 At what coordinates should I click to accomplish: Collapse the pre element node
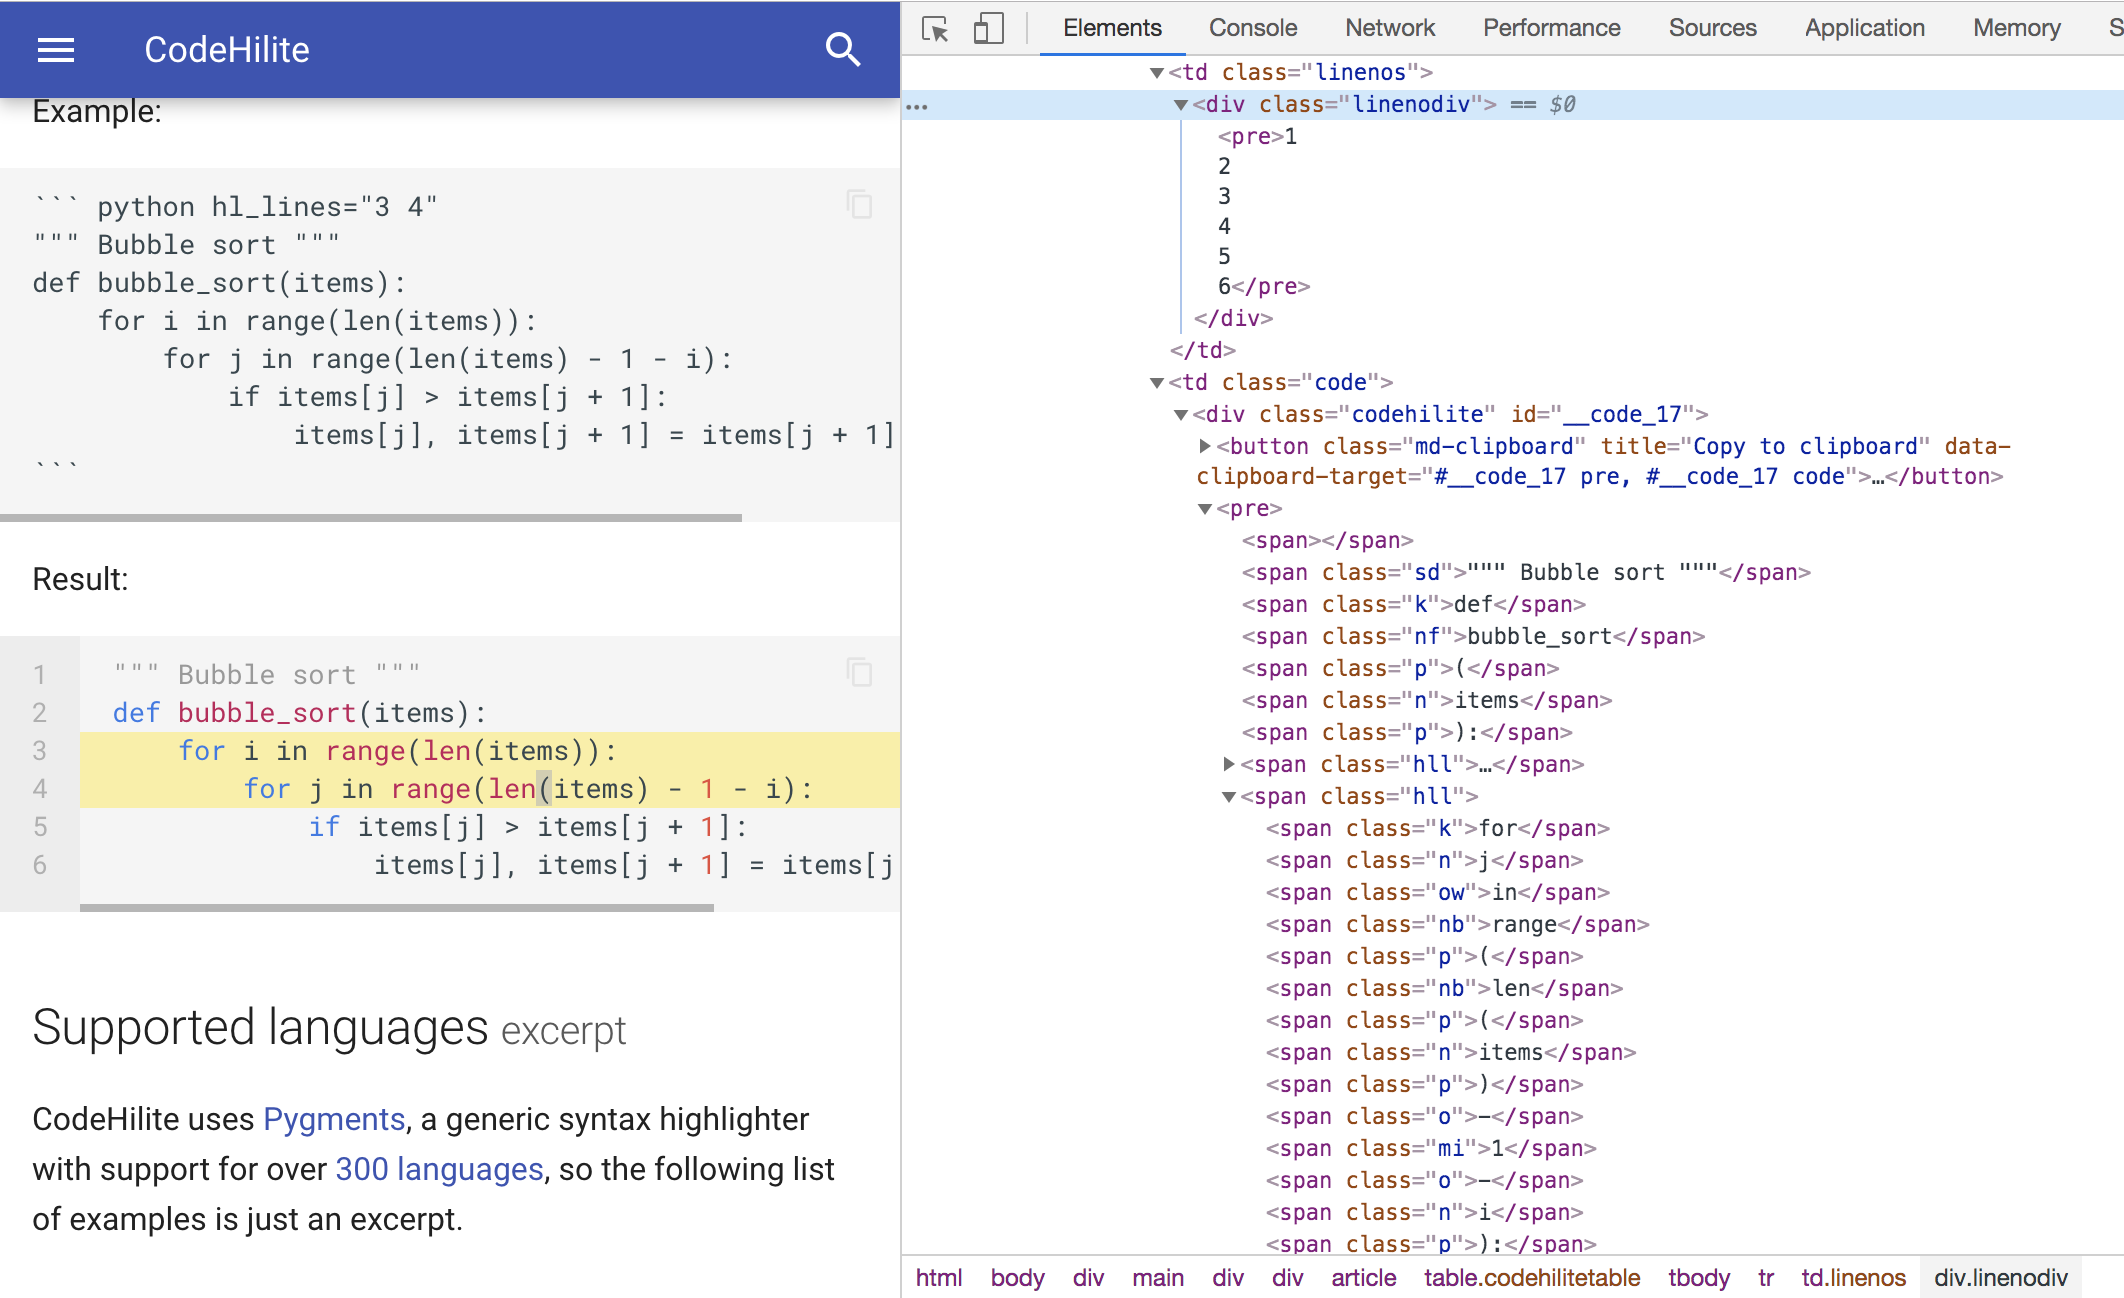tap(1205, 508)
